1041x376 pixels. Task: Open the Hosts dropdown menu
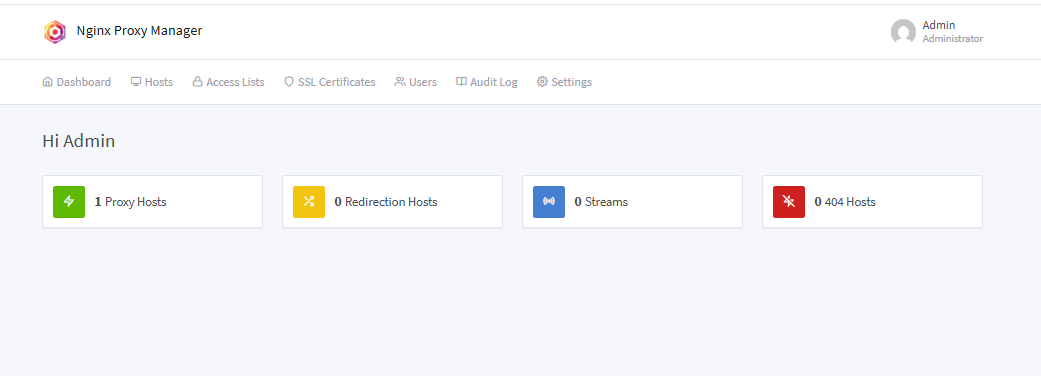point(151,82)
